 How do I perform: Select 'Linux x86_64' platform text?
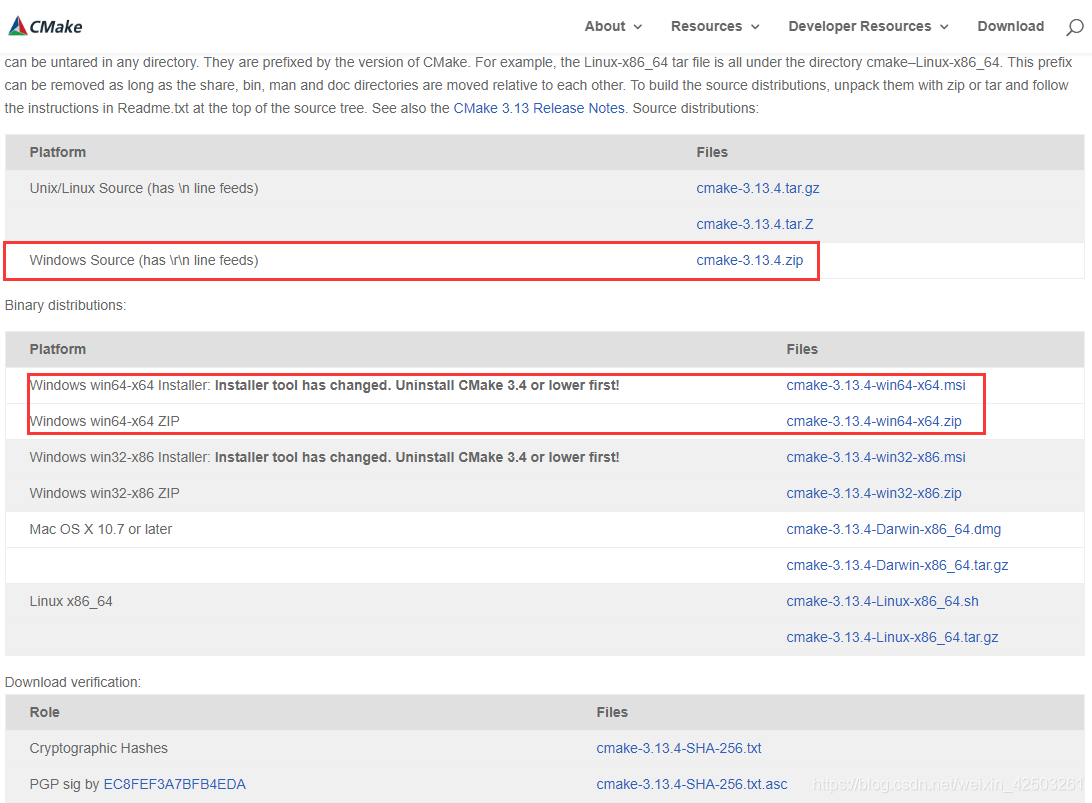[x=71, y=602]
